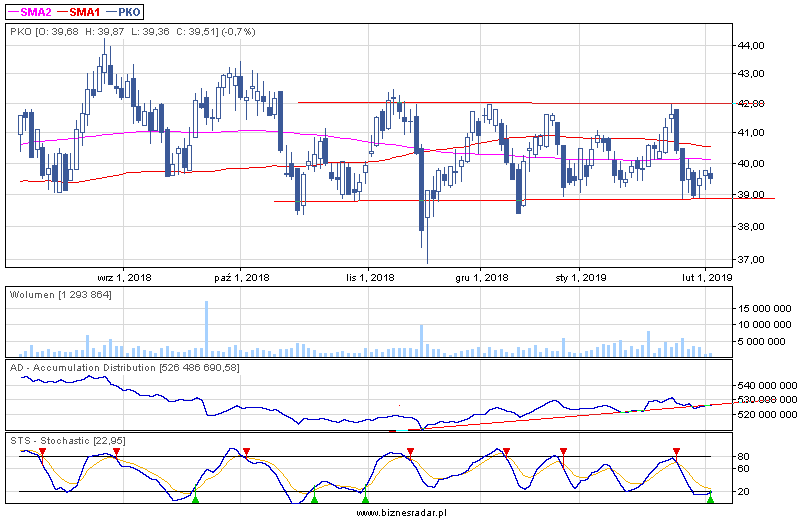Click the rightmost red stochastic sell marker
800x520 pixels.
(x=677, y=452)
